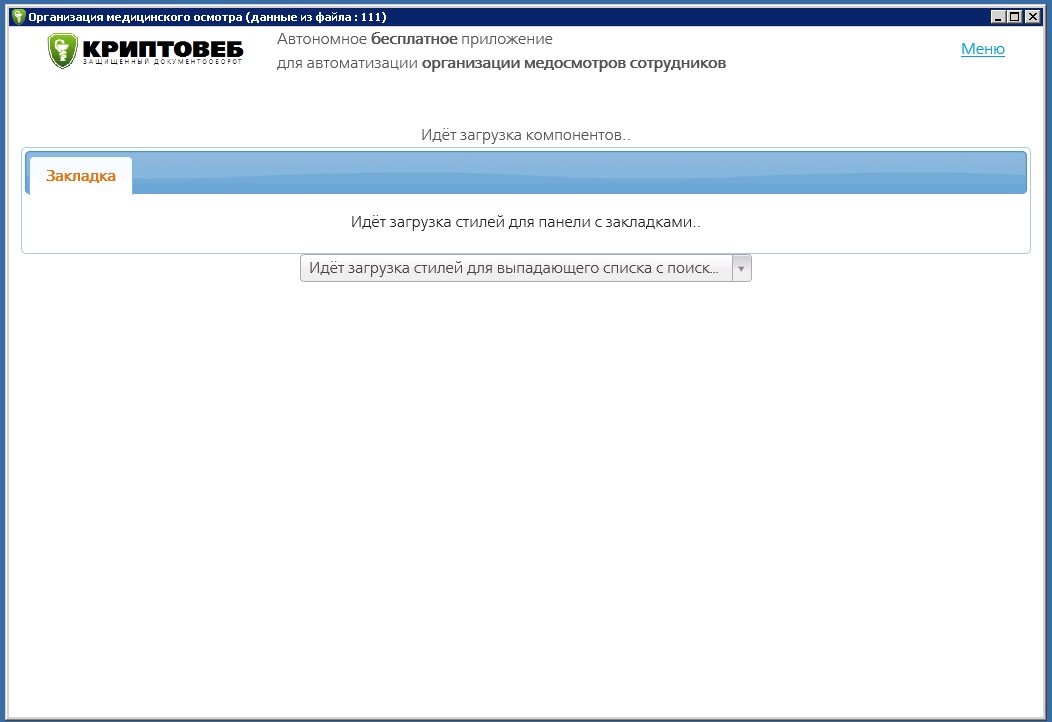Close the Организация медицинского осмотра window
This screenshot has width=1052, height=722.
pyautogui.click(x=1033, y=17)
